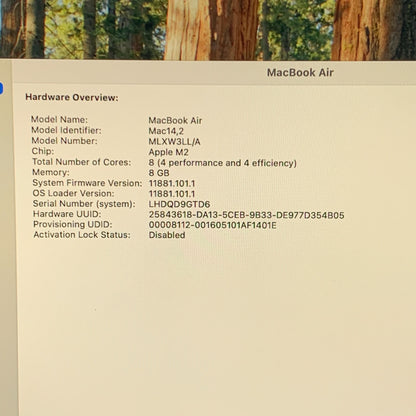The width and height of the screenshot is (416, 416).
Task: Click the Provisioning UDID label
Action: pos(73,224)
